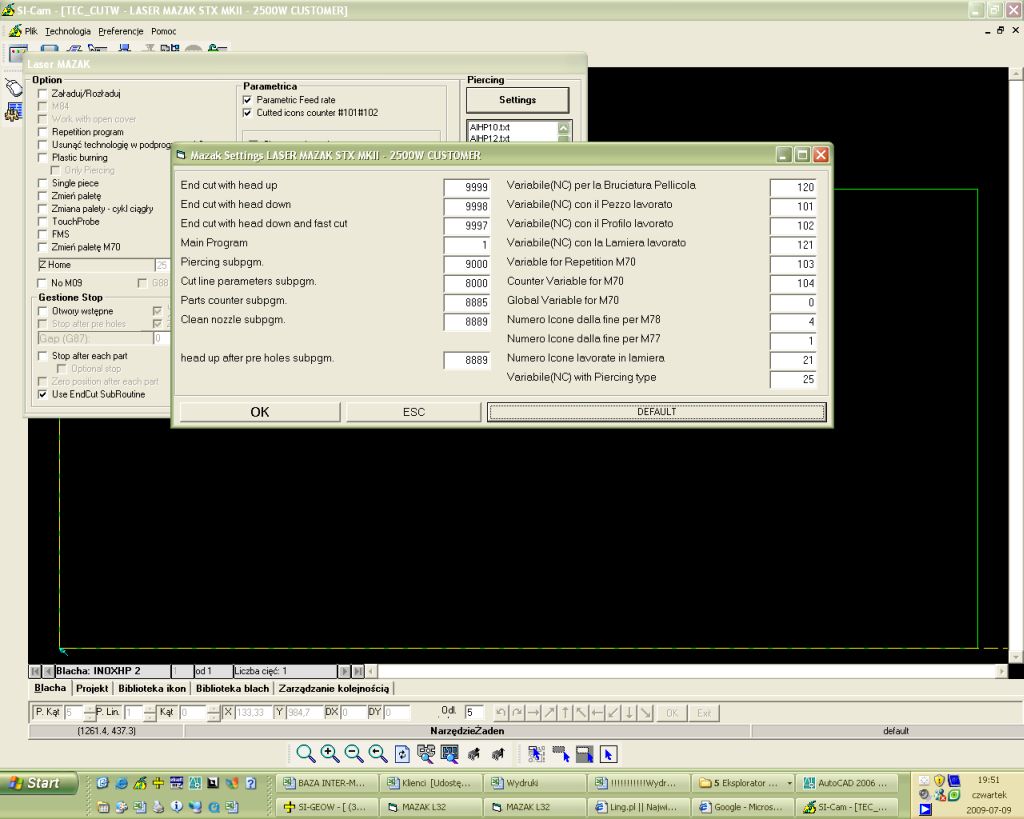
Task: Click the Variabile(NC) with Piercing type field
Action: (x=793, y=379)
